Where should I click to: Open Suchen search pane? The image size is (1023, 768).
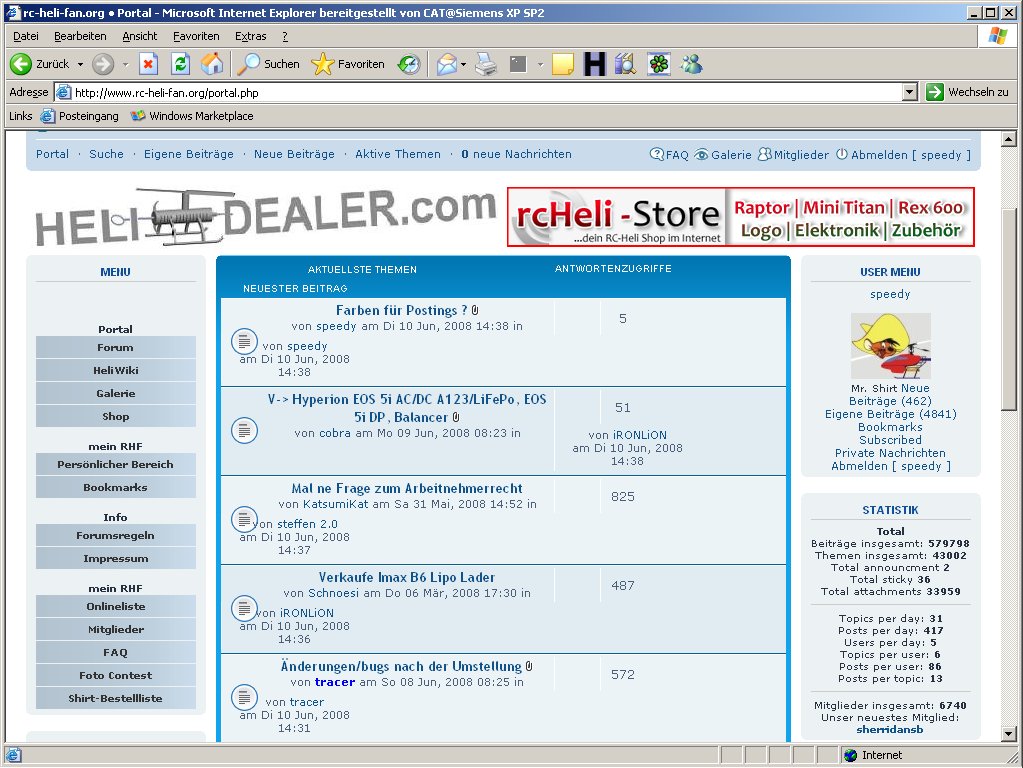click(268, 64)
